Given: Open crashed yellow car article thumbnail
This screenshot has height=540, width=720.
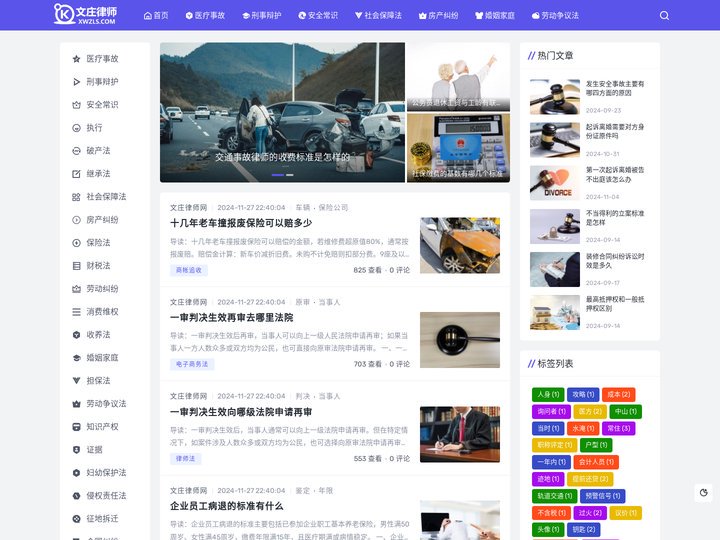Looking at the screenshot, I should pyautogui.click(x=460, y=246).
